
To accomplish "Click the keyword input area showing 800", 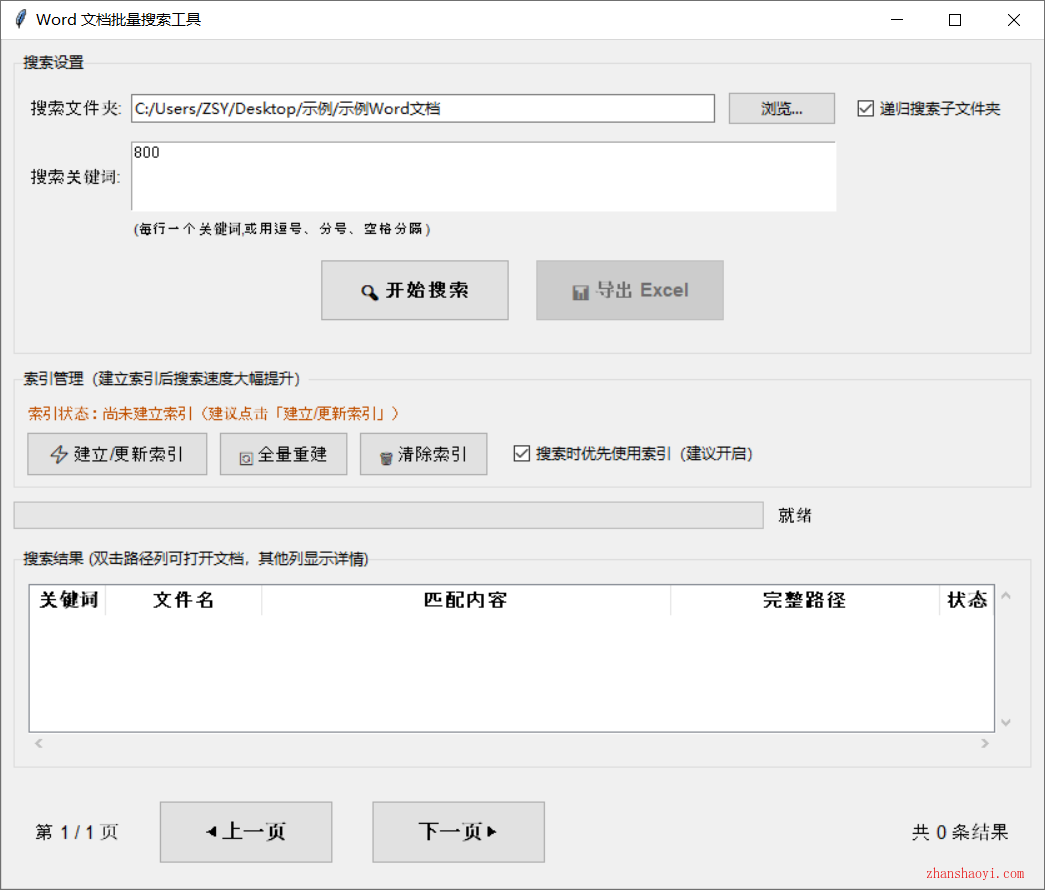I will point(483,177).
